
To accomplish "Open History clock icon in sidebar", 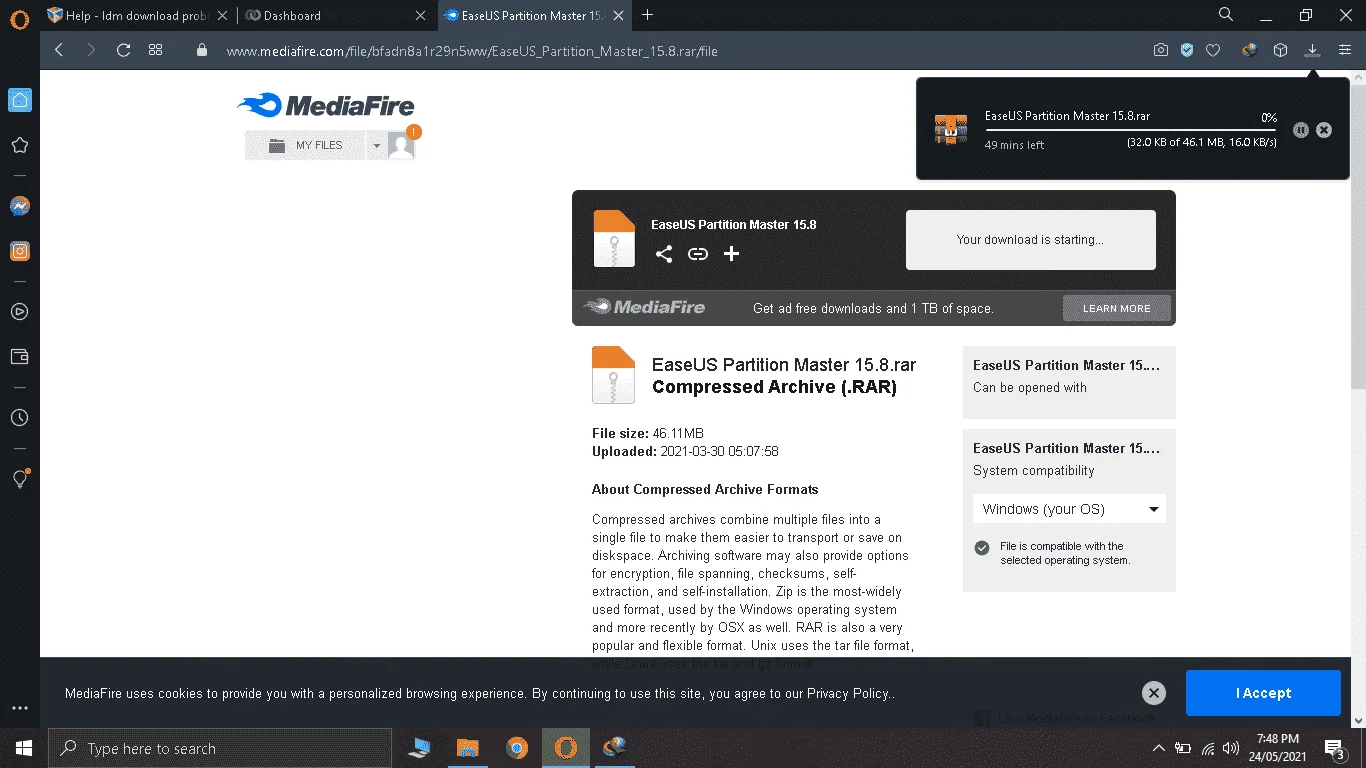I will coord(20,418).
